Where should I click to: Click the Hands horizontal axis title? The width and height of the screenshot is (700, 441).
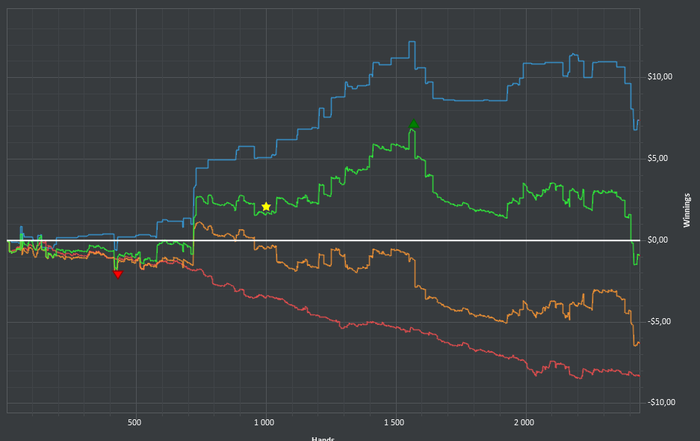(323, 438)
